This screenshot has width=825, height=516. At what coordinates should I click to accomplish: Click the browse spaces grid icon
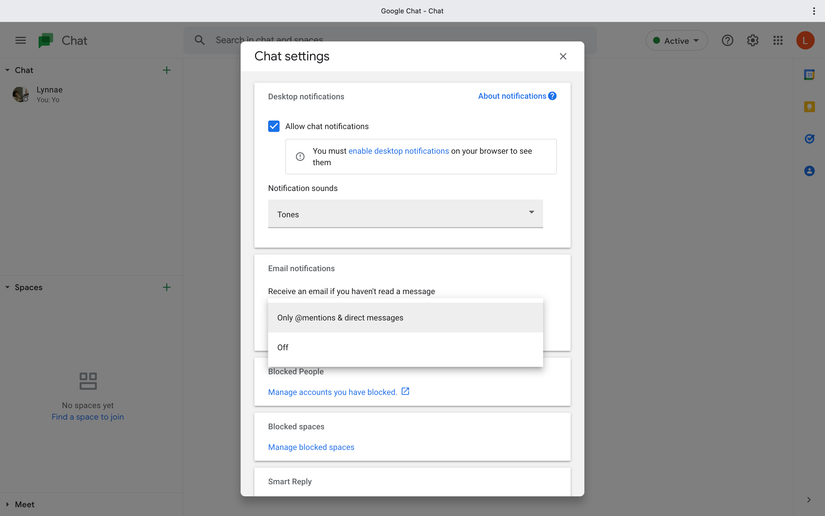[88, 381]
